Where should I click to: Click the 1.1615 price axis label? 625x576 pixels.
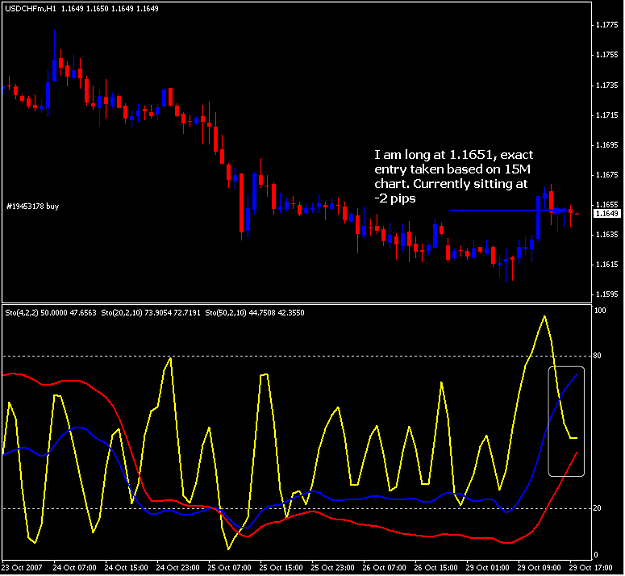click(607, 264)
